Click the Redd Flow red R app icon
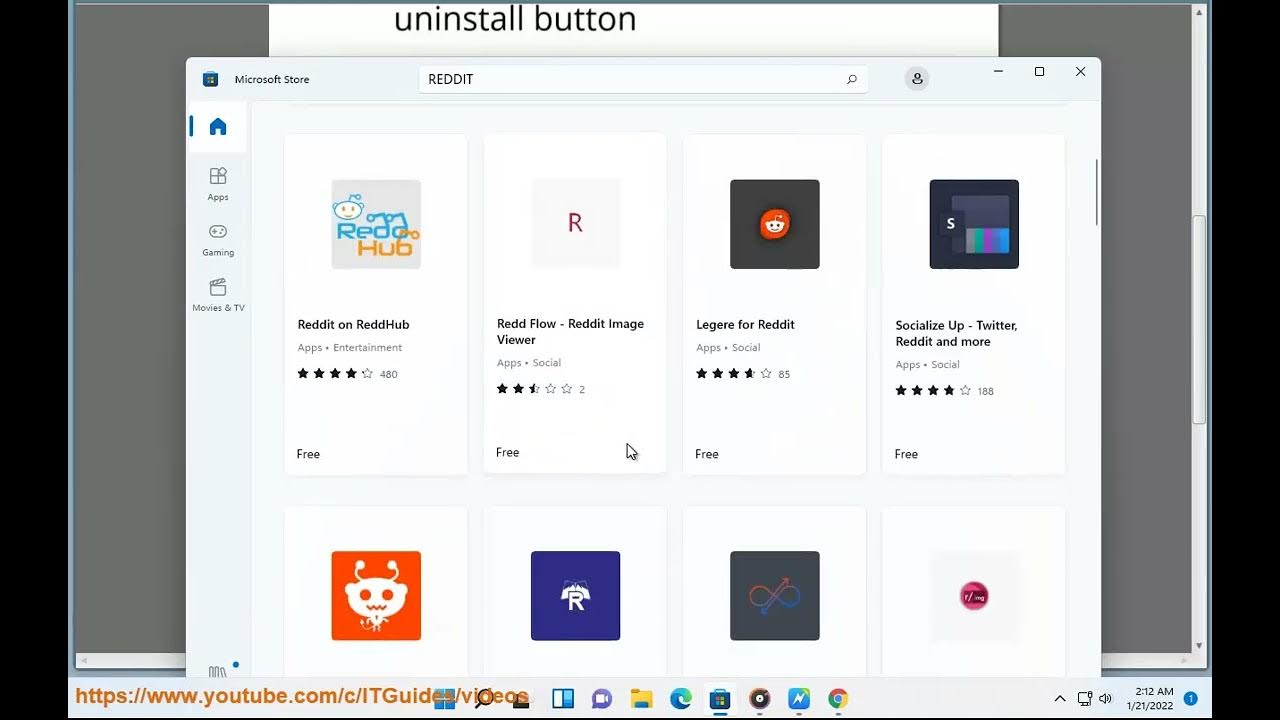1280x720 pixels. [x=575, y=223]
